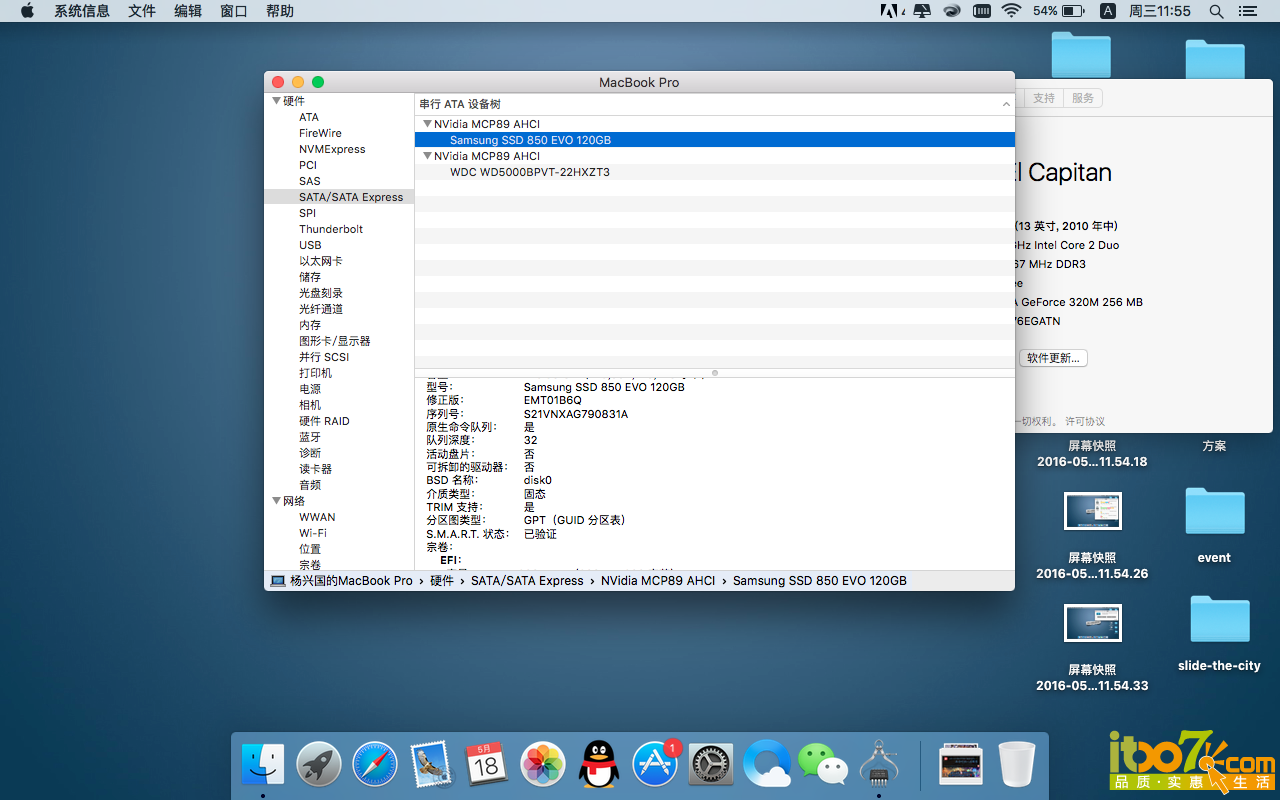Select Wi-Fi under 网络 in sidebar

click(313, 533)
